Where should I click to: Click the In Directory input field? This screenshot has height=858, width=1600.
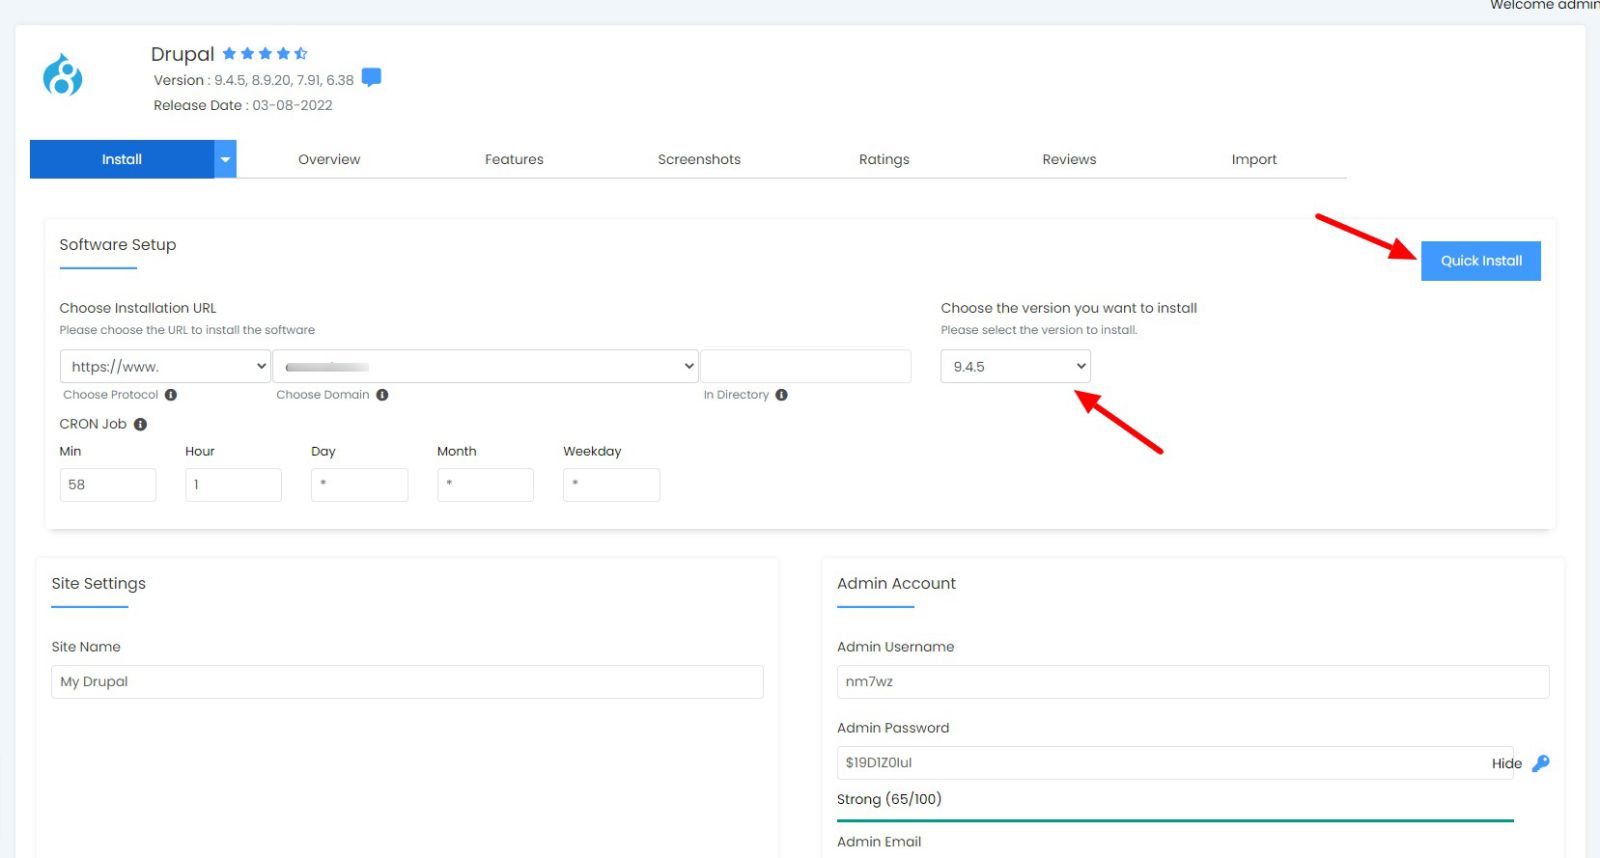click(806, 366)
